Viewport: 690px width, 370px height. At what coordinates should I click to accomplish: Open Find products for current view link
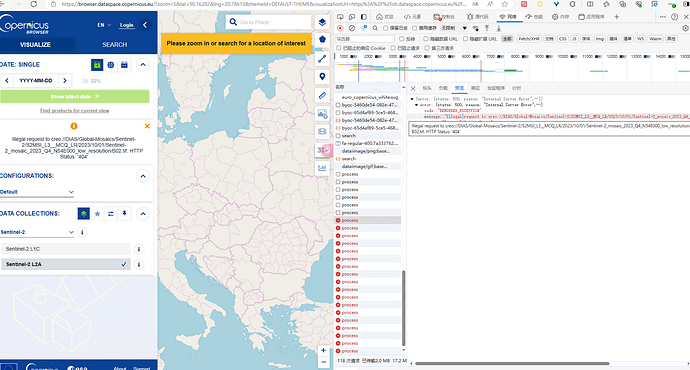tap(75, 111)
